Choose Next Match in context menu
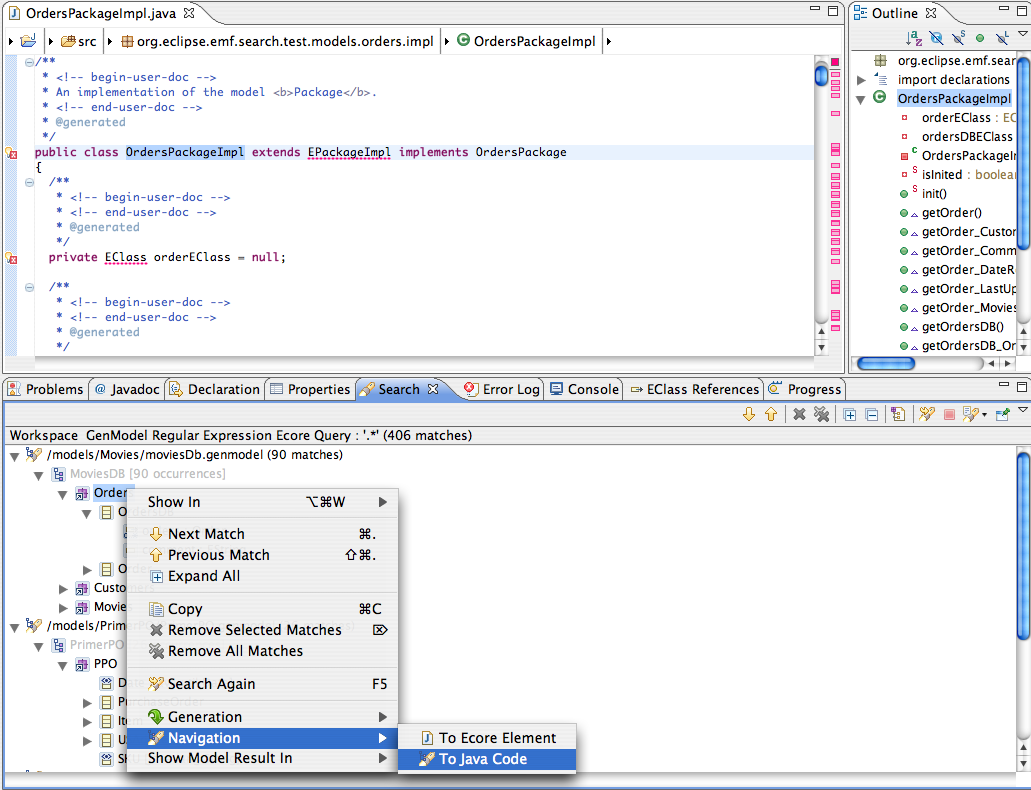 click(x=262, y=534)
